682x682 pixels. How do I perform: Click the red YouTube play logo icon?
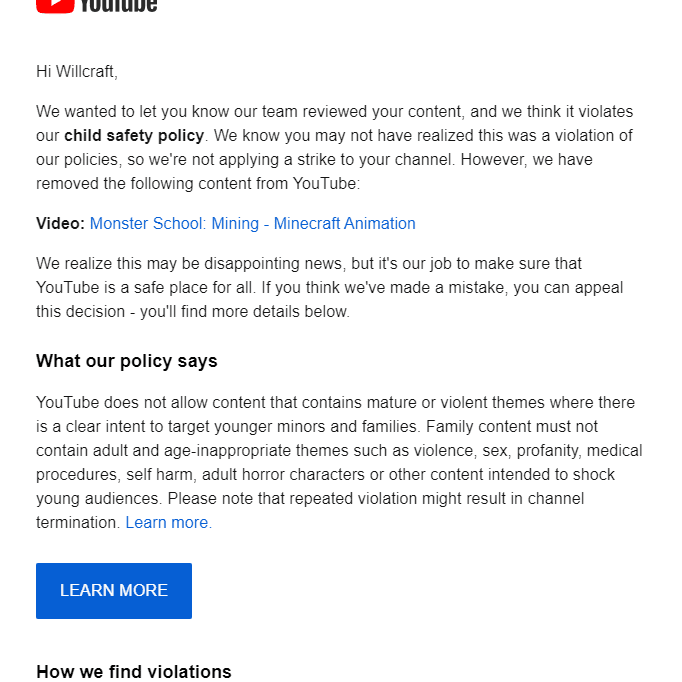[55, 6]
